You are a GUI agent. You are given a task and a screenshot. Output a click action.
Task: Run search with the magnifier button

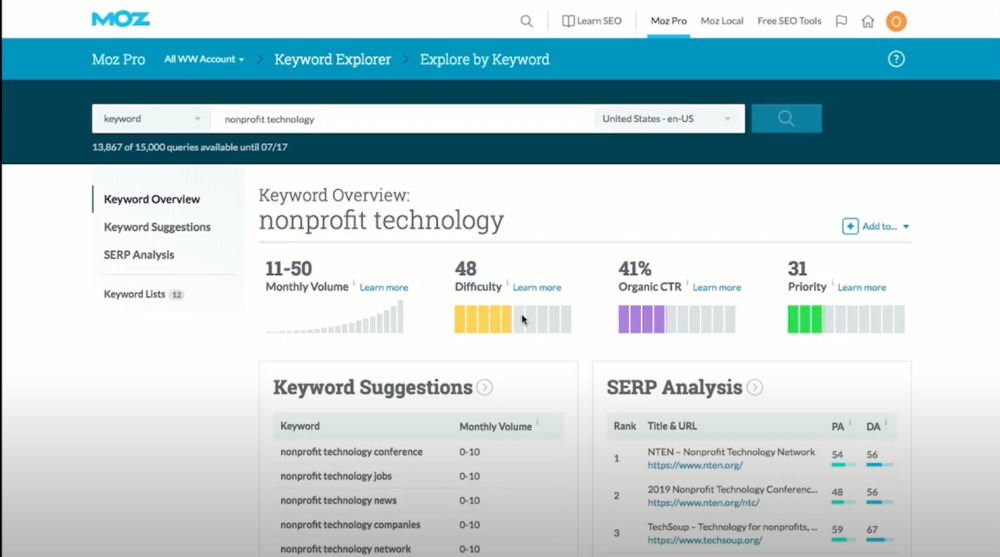pos(786,119)
